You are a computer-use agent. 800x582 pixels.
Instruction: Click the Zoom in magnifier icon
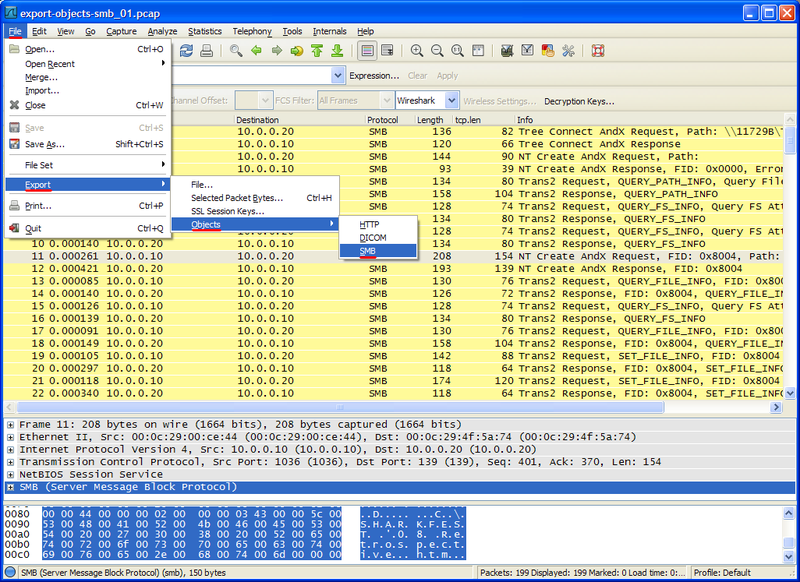click(417, 50)
